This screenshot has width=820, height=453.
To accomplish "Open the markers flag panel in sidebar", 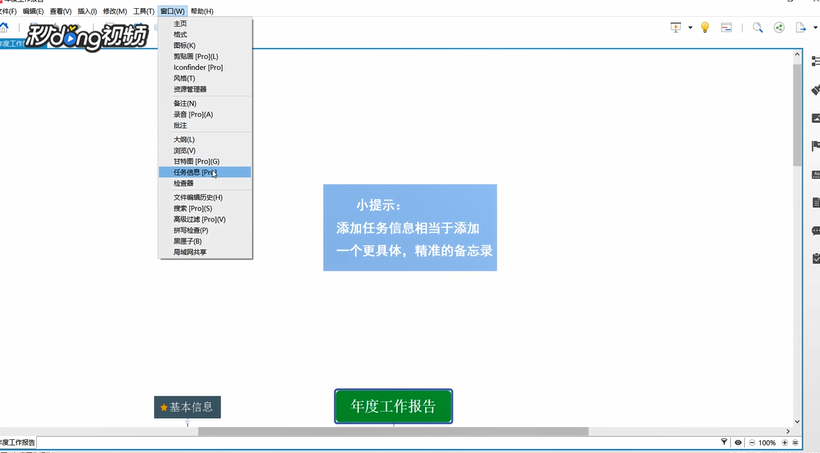I will [815, 146].
